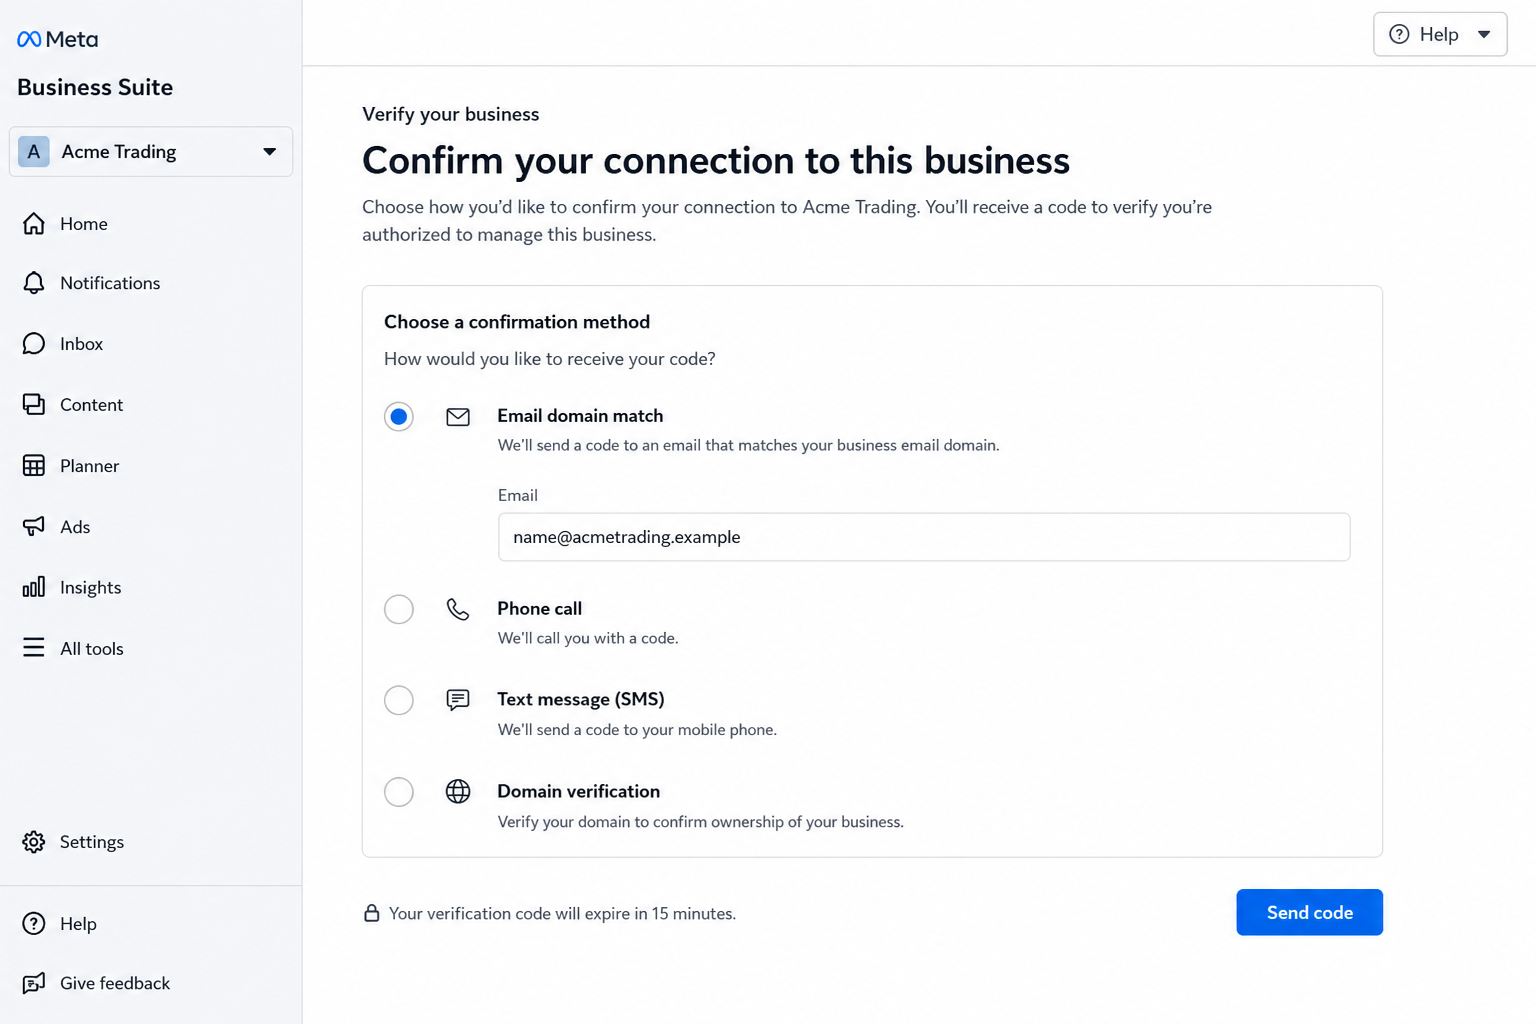The height and width of the screenshot is (1024, 1536).
Task: Select the Text message (SMS) radio button
Action: [399, 700]
